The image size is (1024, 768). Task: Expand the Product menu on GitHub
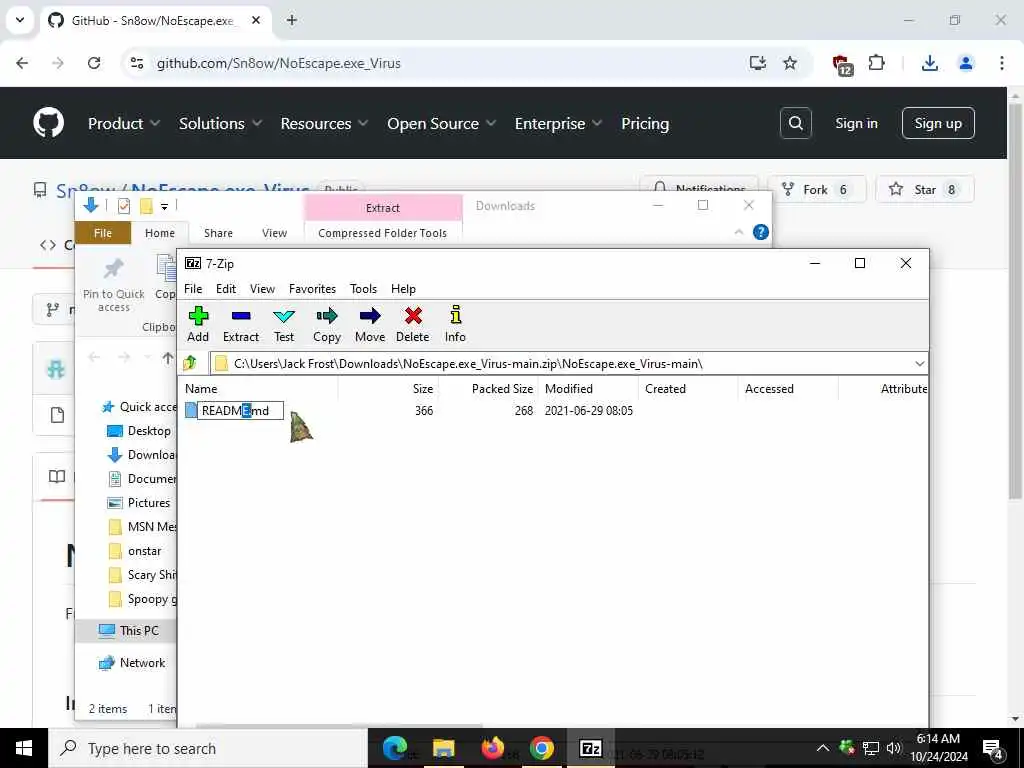pyautogui.click(x=123, y=123)
